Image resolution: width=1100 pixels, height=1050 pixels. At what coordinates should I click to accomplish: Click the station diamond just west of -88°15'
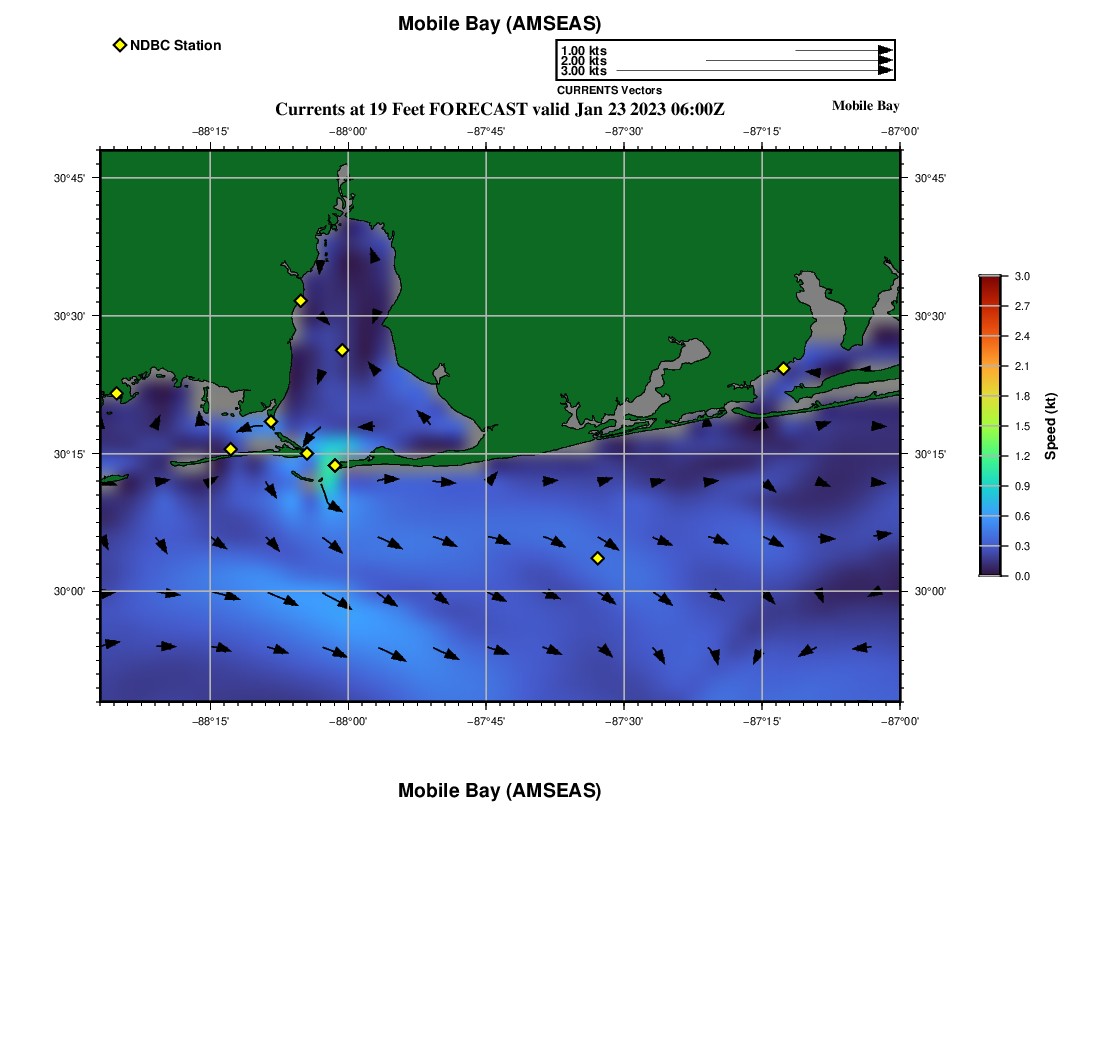tap(231, 449)
